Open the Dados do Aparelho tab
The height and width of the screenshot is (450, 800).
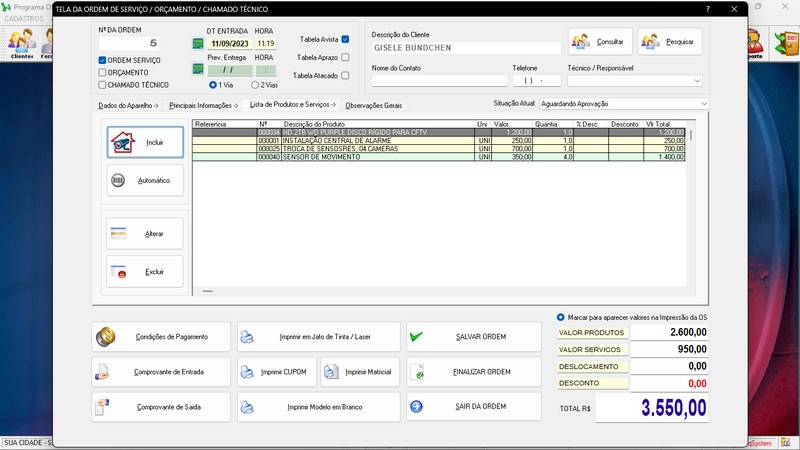coord(127,105)
